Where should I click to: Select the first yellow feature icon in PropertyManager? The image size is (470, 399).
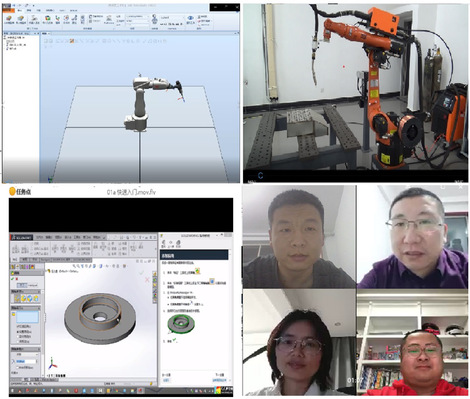click(17, 299)
